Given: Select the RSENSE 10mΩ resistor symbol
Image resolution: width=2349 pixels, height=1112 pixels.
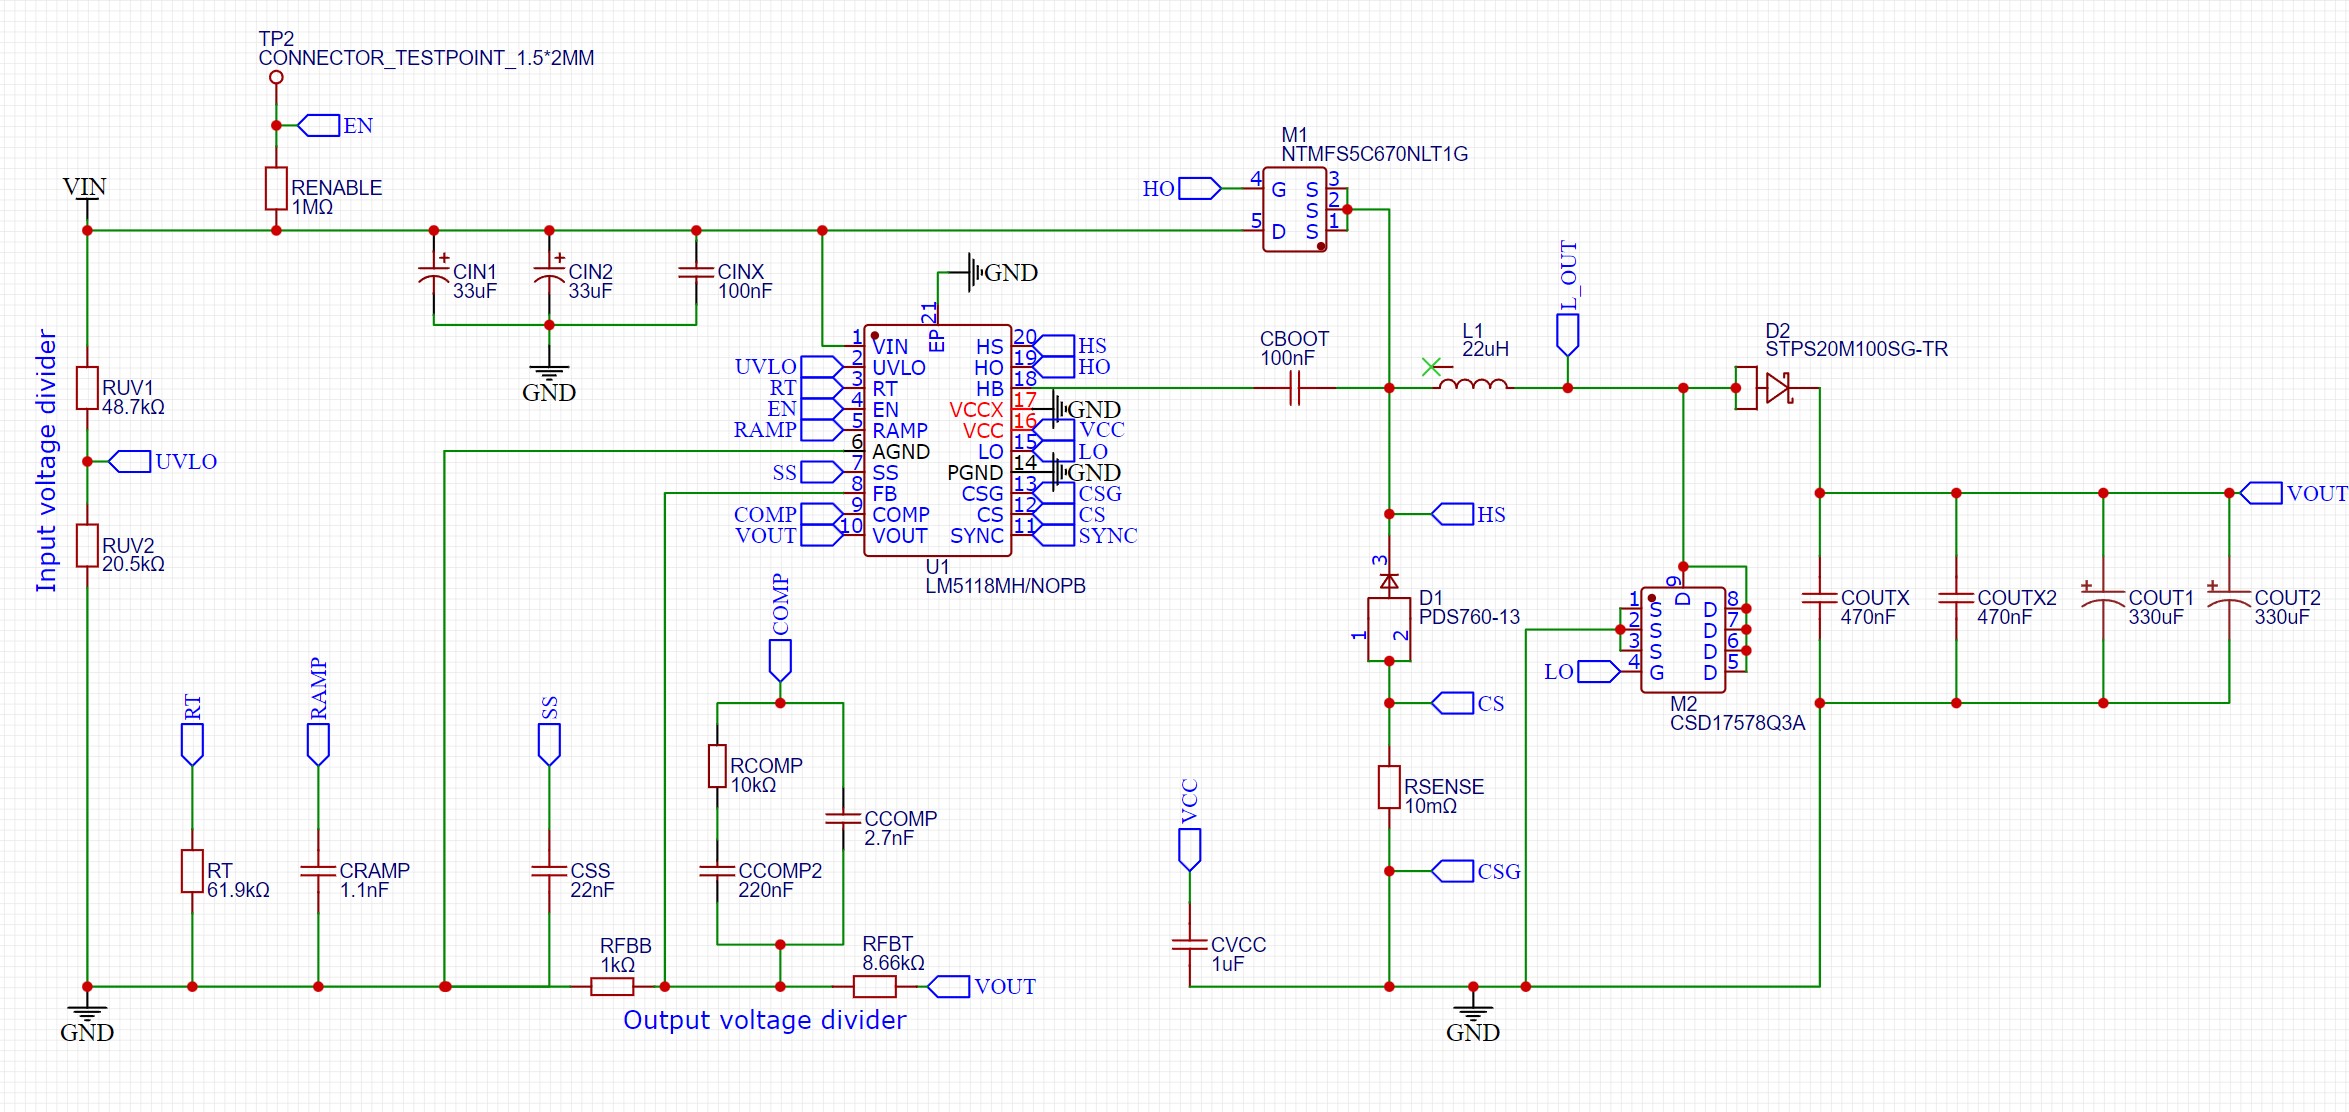Looking at the screenshot, I should 1389,787.
